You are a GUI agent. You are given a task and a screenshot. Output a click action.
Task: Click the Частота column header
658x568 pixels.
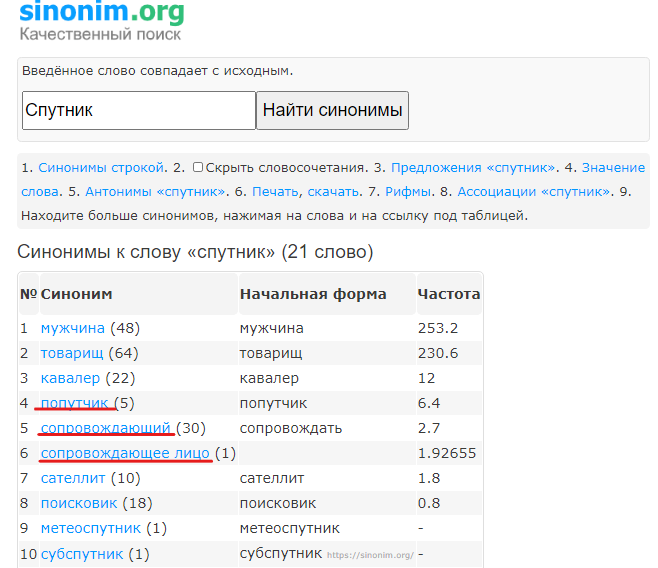(x=449, y=294)
